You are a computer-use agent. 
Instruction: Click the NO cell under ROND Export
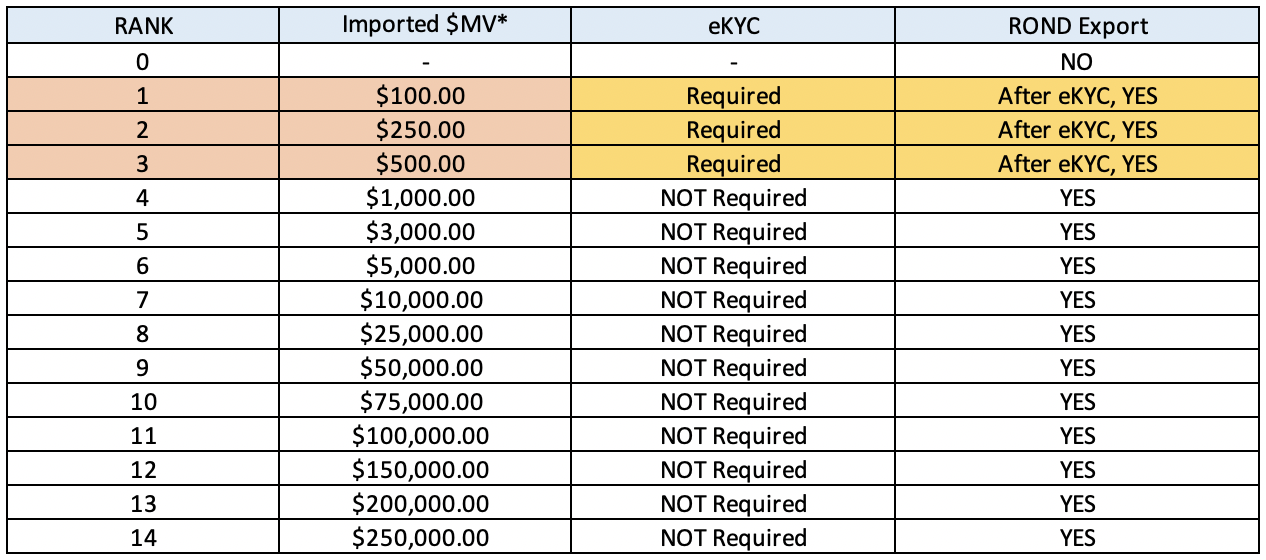tap(1077, 62)
